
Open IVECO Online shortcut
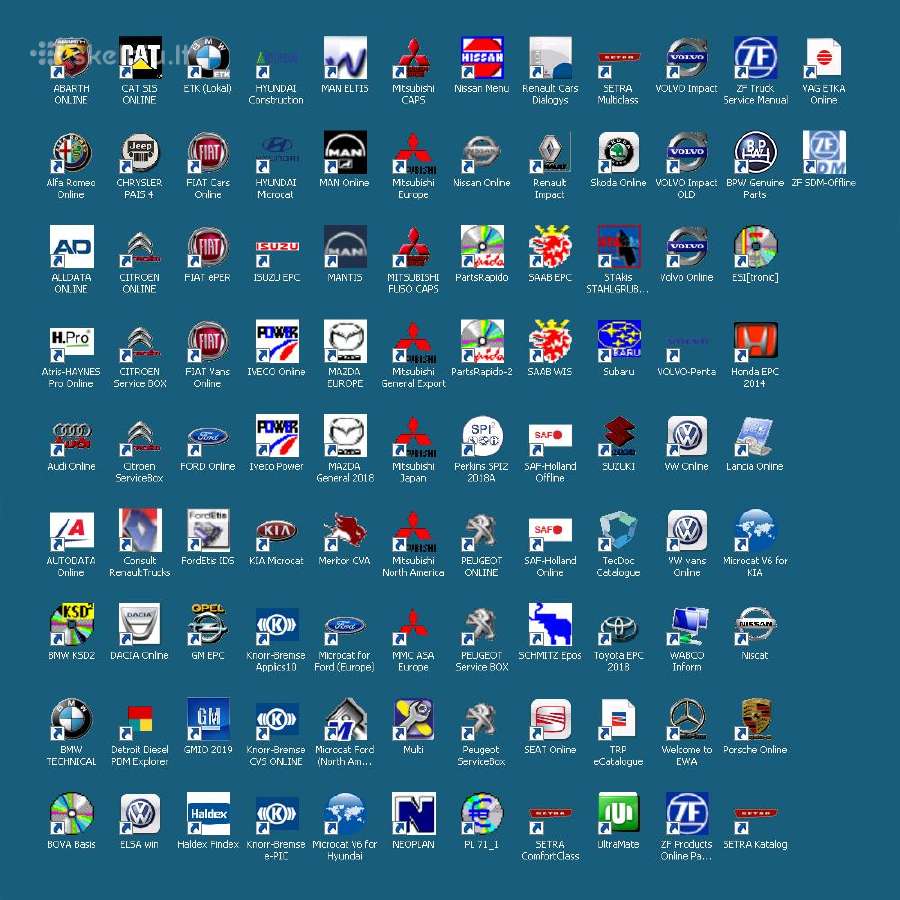tap(276, 341)
